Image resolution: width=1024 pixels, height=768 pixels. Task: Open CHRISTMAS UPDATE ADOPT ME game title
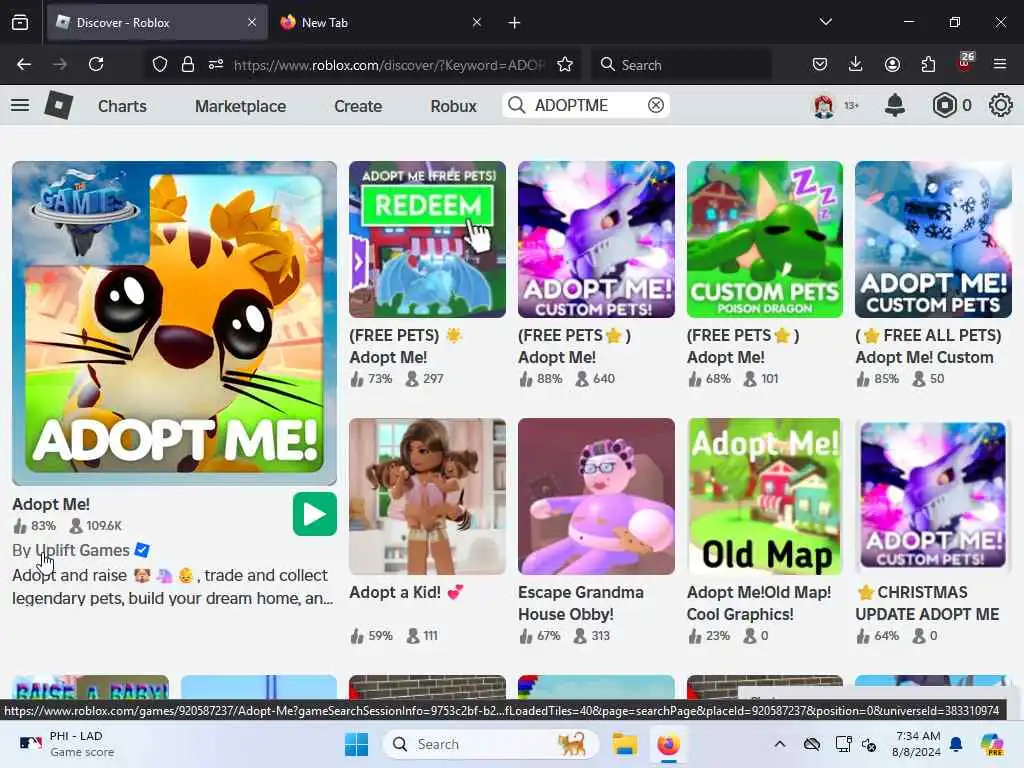pos(928,603)
